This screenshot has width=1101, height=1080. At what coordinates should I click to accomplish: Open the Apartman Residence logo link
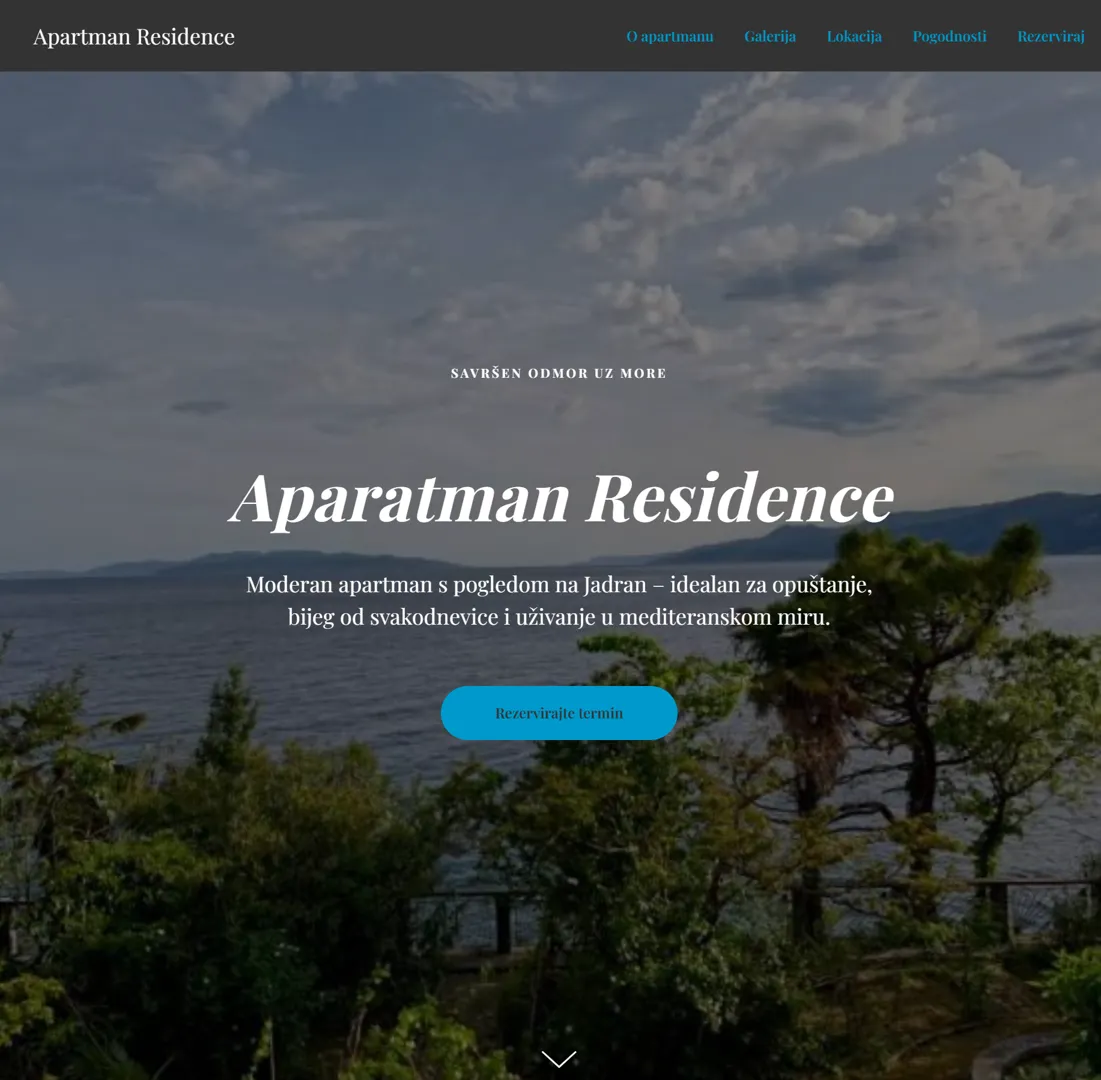pos(134,37)
